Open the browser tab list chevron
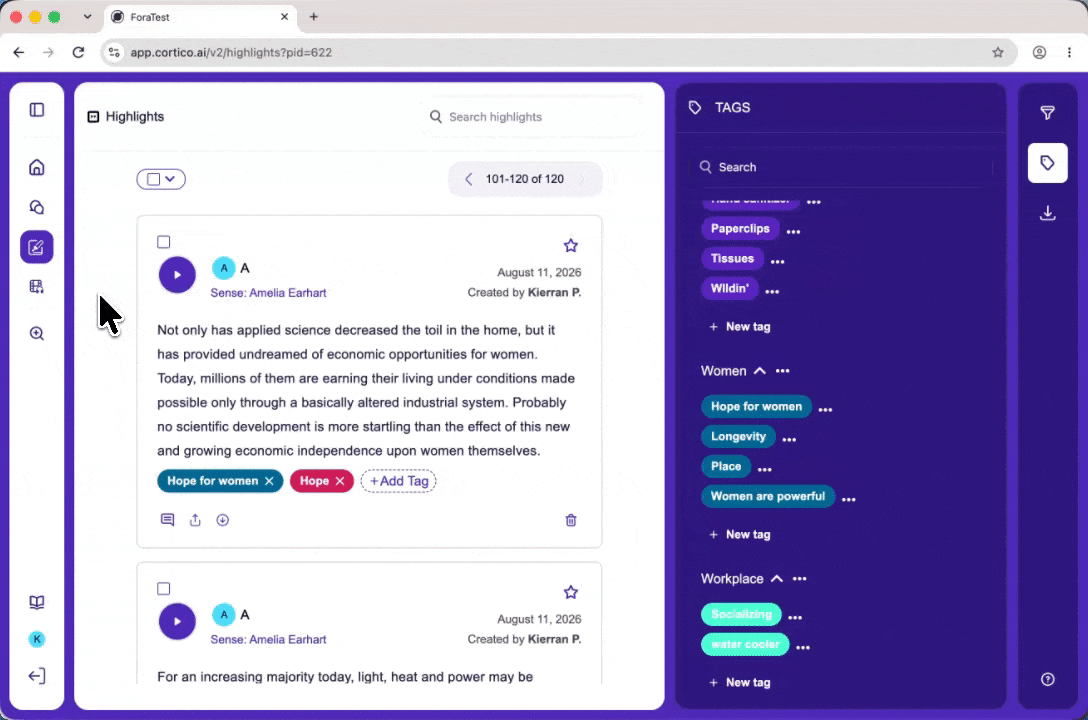1088x720 pixels. pyautogui.click(x=87, y=17)
